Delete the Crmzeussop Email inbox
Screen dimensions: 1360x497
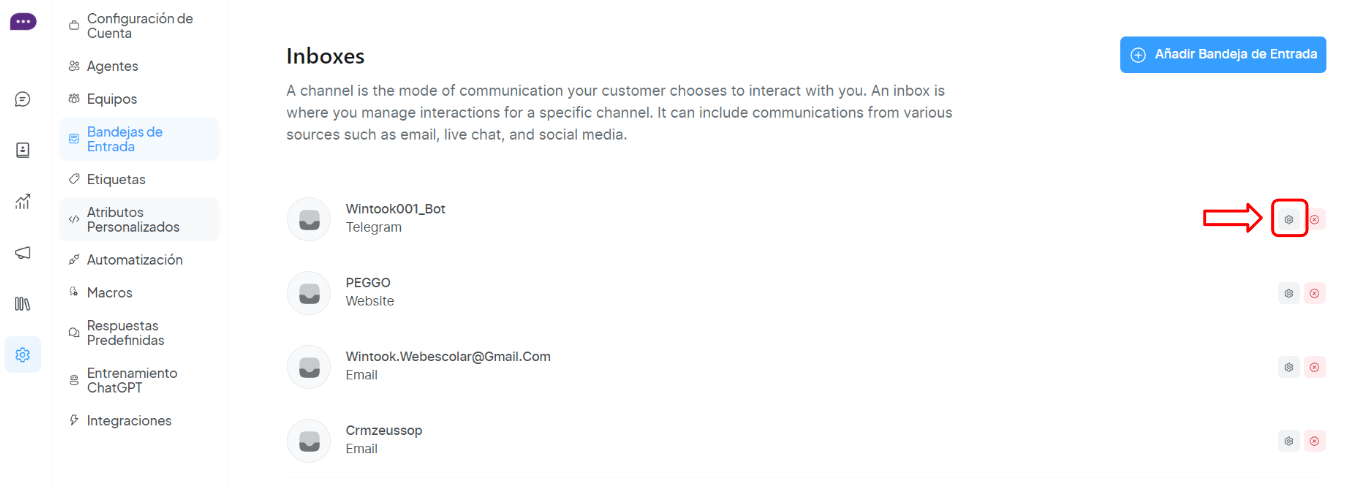(x=1315, y=441)
